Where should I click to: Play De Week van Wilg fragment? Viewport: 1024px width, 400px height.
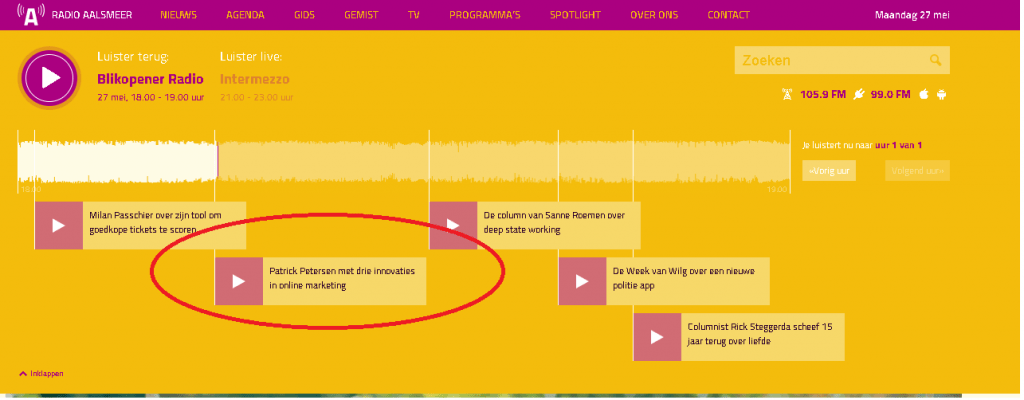pyautogui.click(x=582, y=281)
